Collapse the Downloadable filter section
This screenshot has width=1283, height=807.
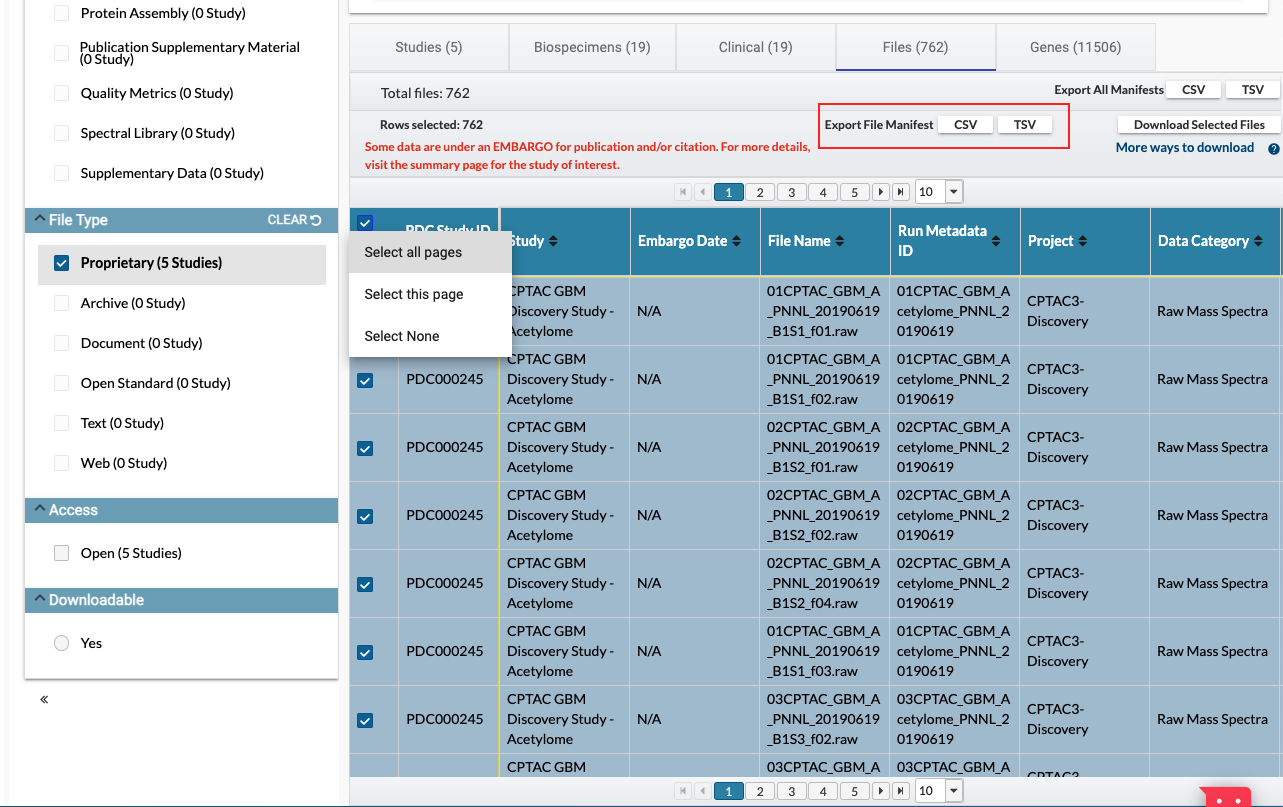(x=40, y=600)
